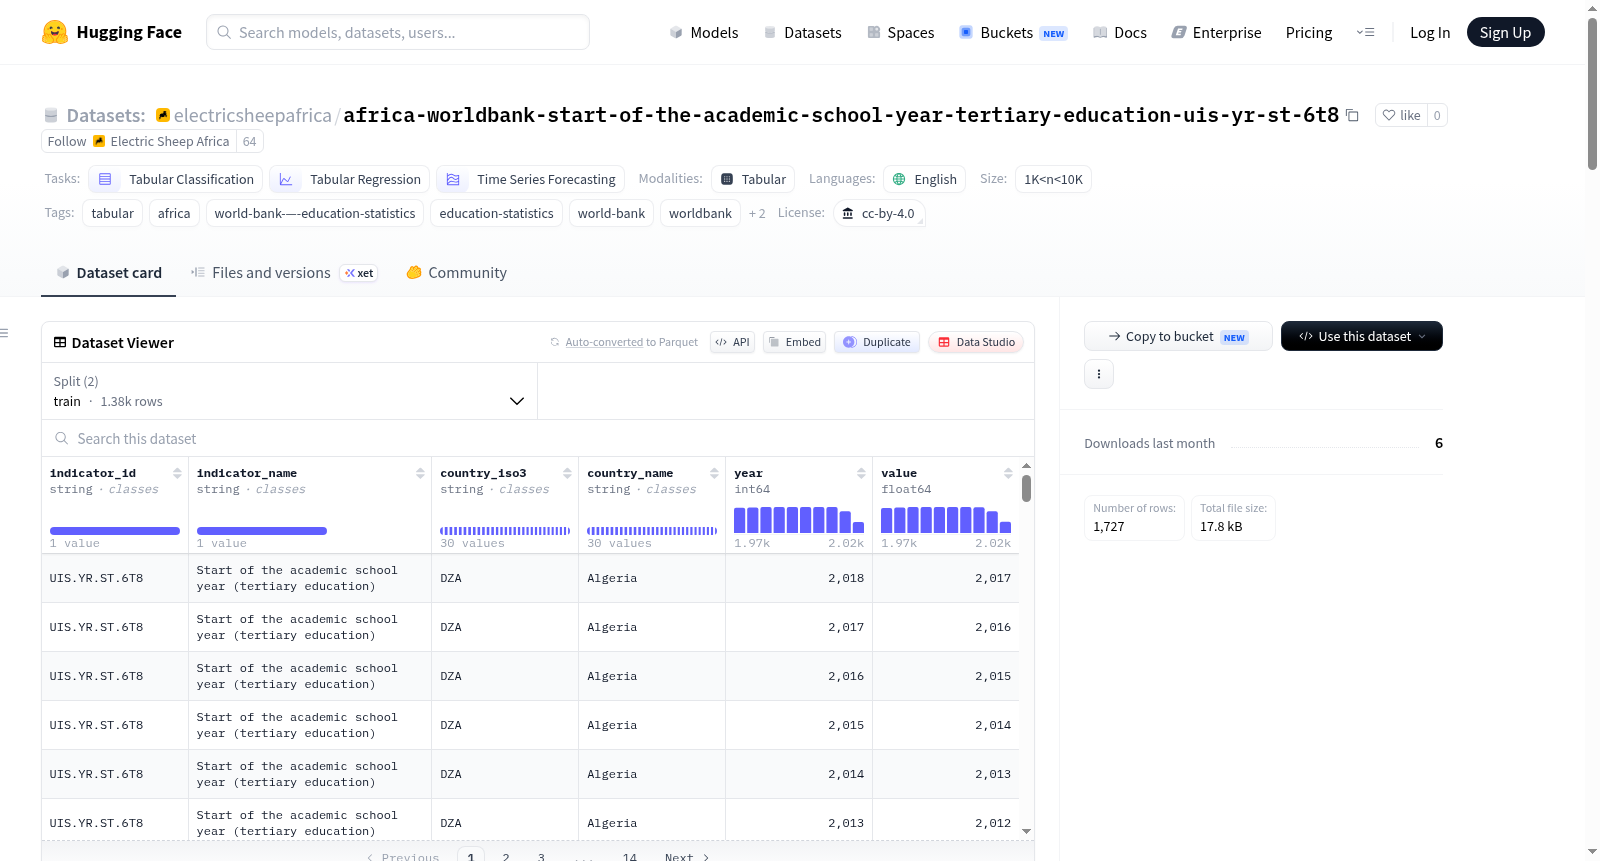Go to the Next page
This screenshot has width=1600, height=861.
(687, 857)
